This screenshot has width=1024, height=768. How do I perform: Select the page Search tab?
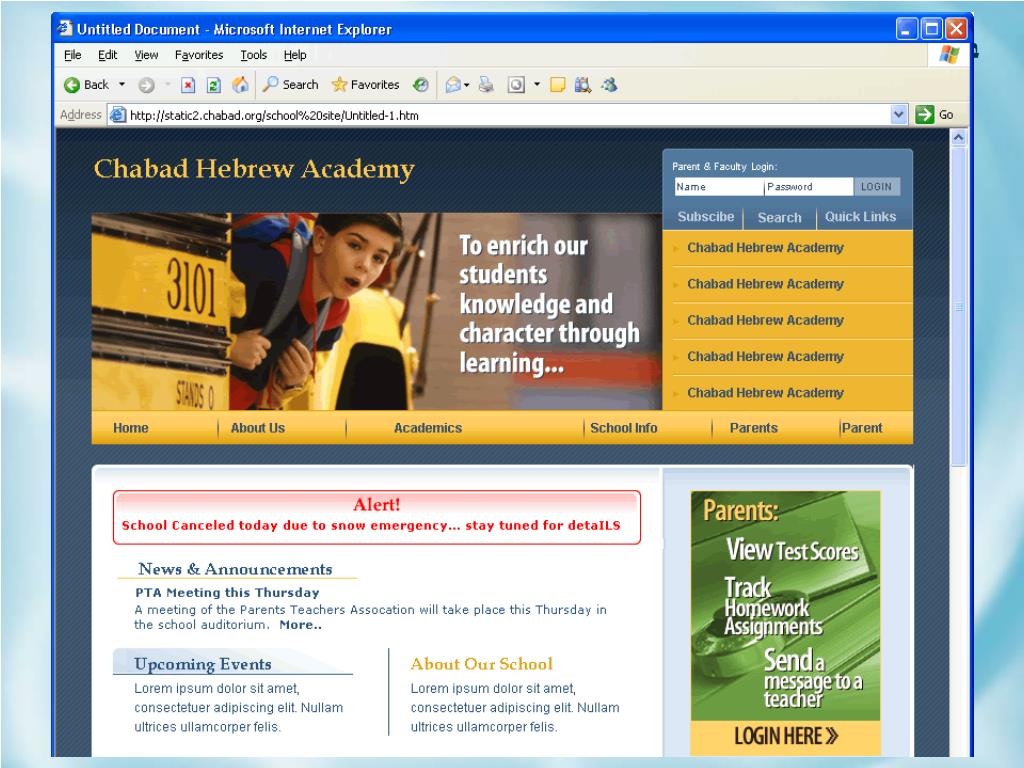779,217
